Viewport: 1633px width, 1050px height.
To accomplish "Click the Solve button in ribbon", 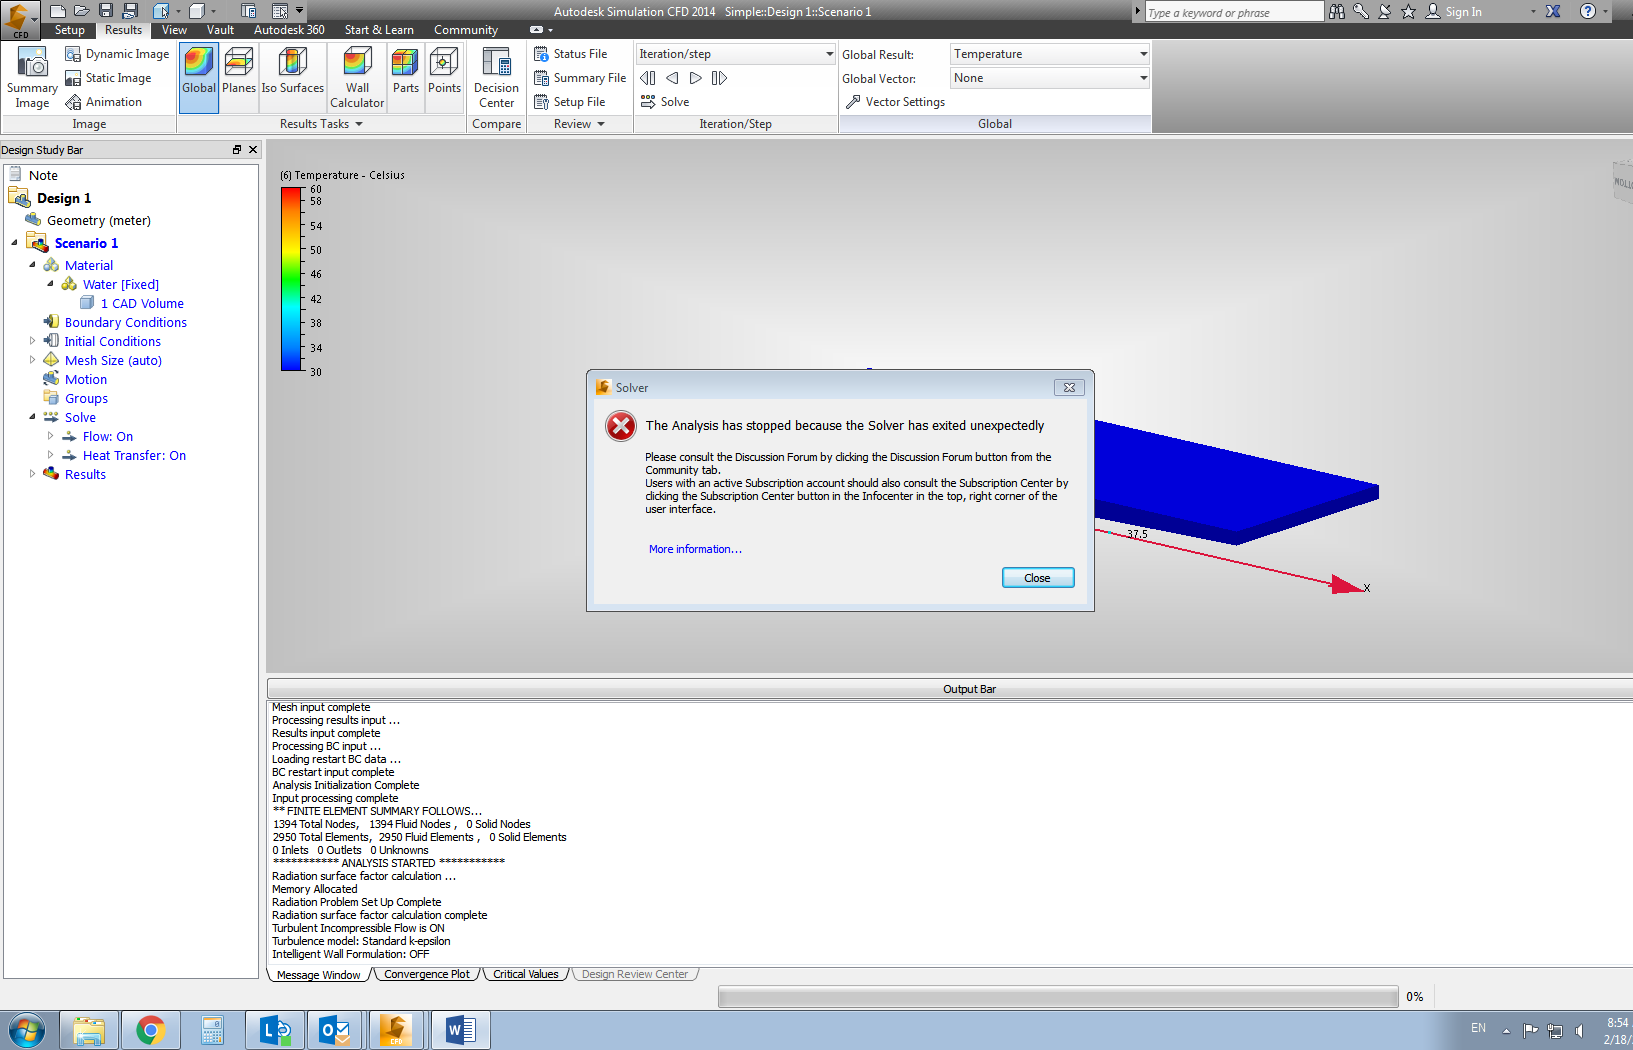I will [x=665, y=102].
